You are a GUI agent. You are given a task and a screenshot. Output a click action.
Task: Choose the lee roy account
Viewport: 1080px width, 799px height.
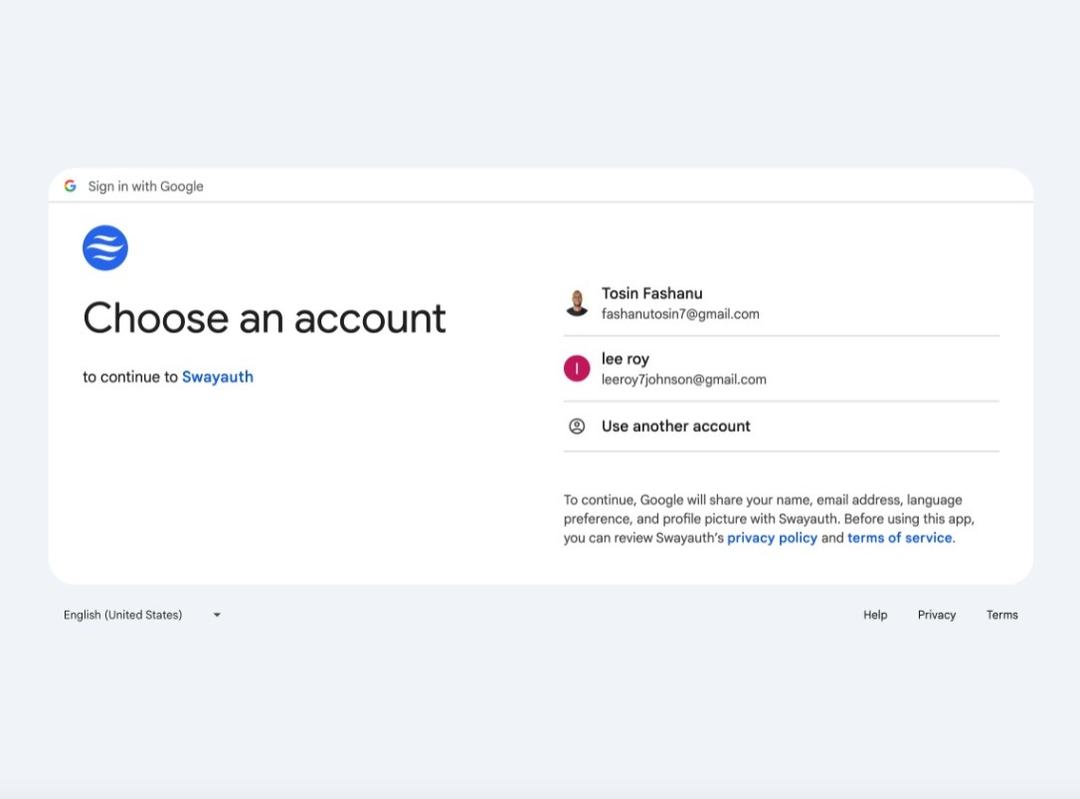pyautogui.click(x=781, y=369)
